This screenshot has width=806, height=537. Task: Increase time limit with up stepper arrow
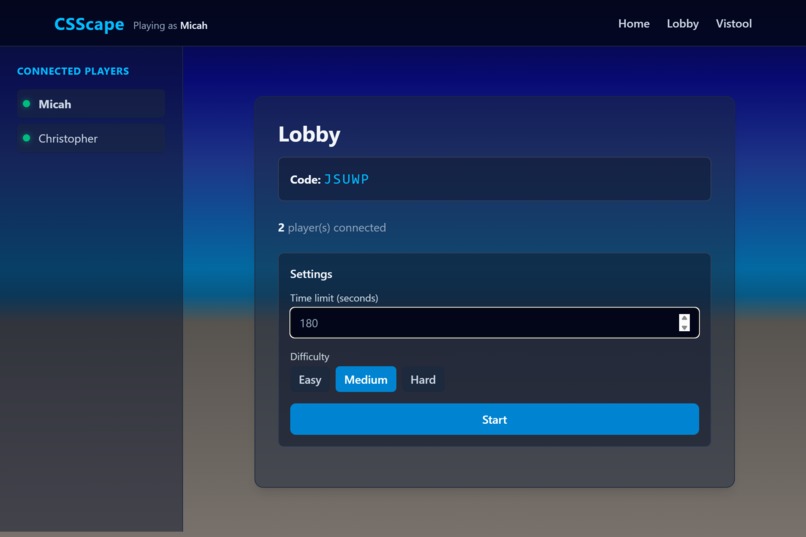tap(684, 318)
